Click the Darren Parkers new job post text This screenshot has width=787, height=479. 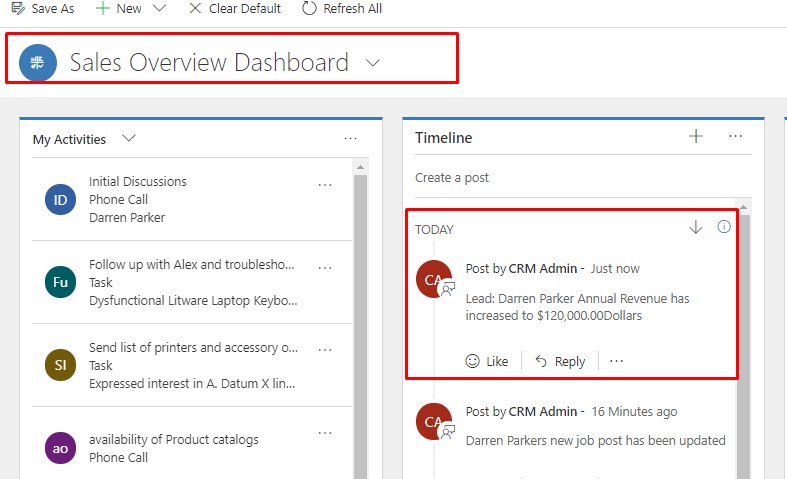[x=596, y=441]
